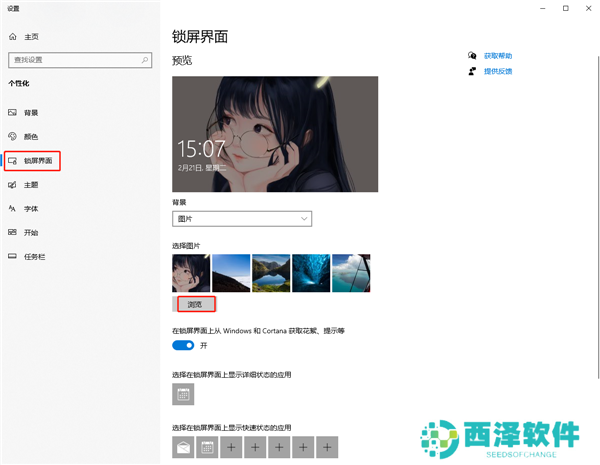Go to 主页 home in settings sidebar
This screenshot has width=600, height=465.
[24, 37]
